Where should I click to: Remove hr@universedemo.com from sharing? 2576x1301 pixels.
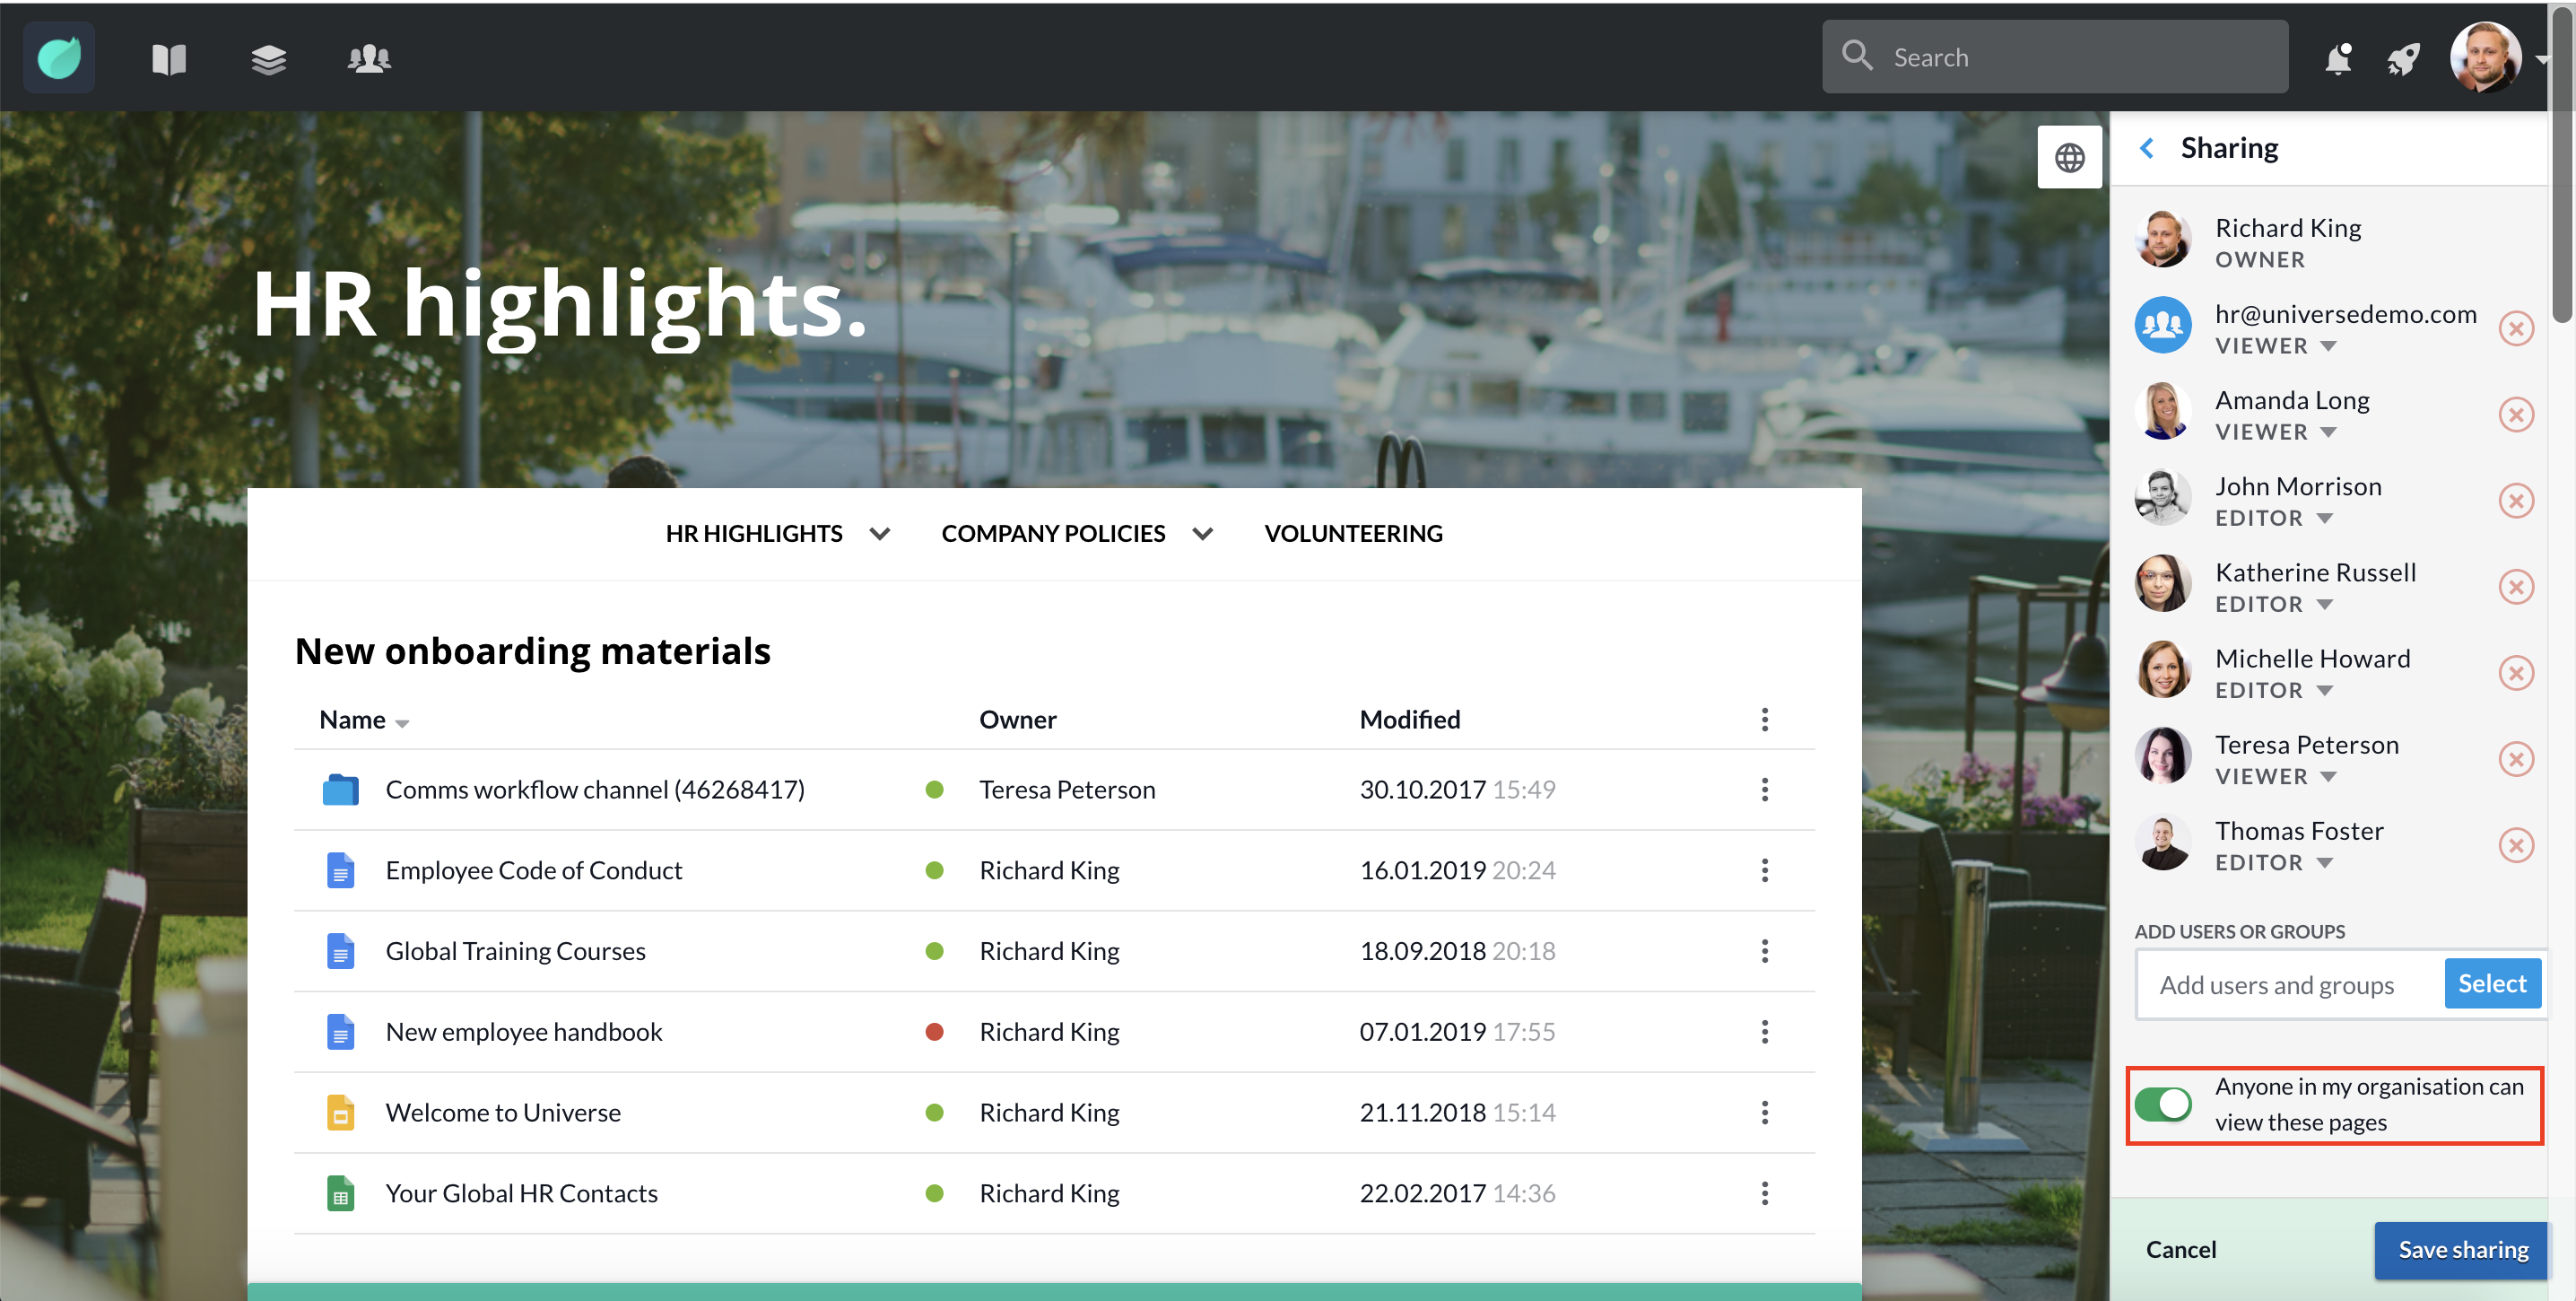tap(2516, 328)
